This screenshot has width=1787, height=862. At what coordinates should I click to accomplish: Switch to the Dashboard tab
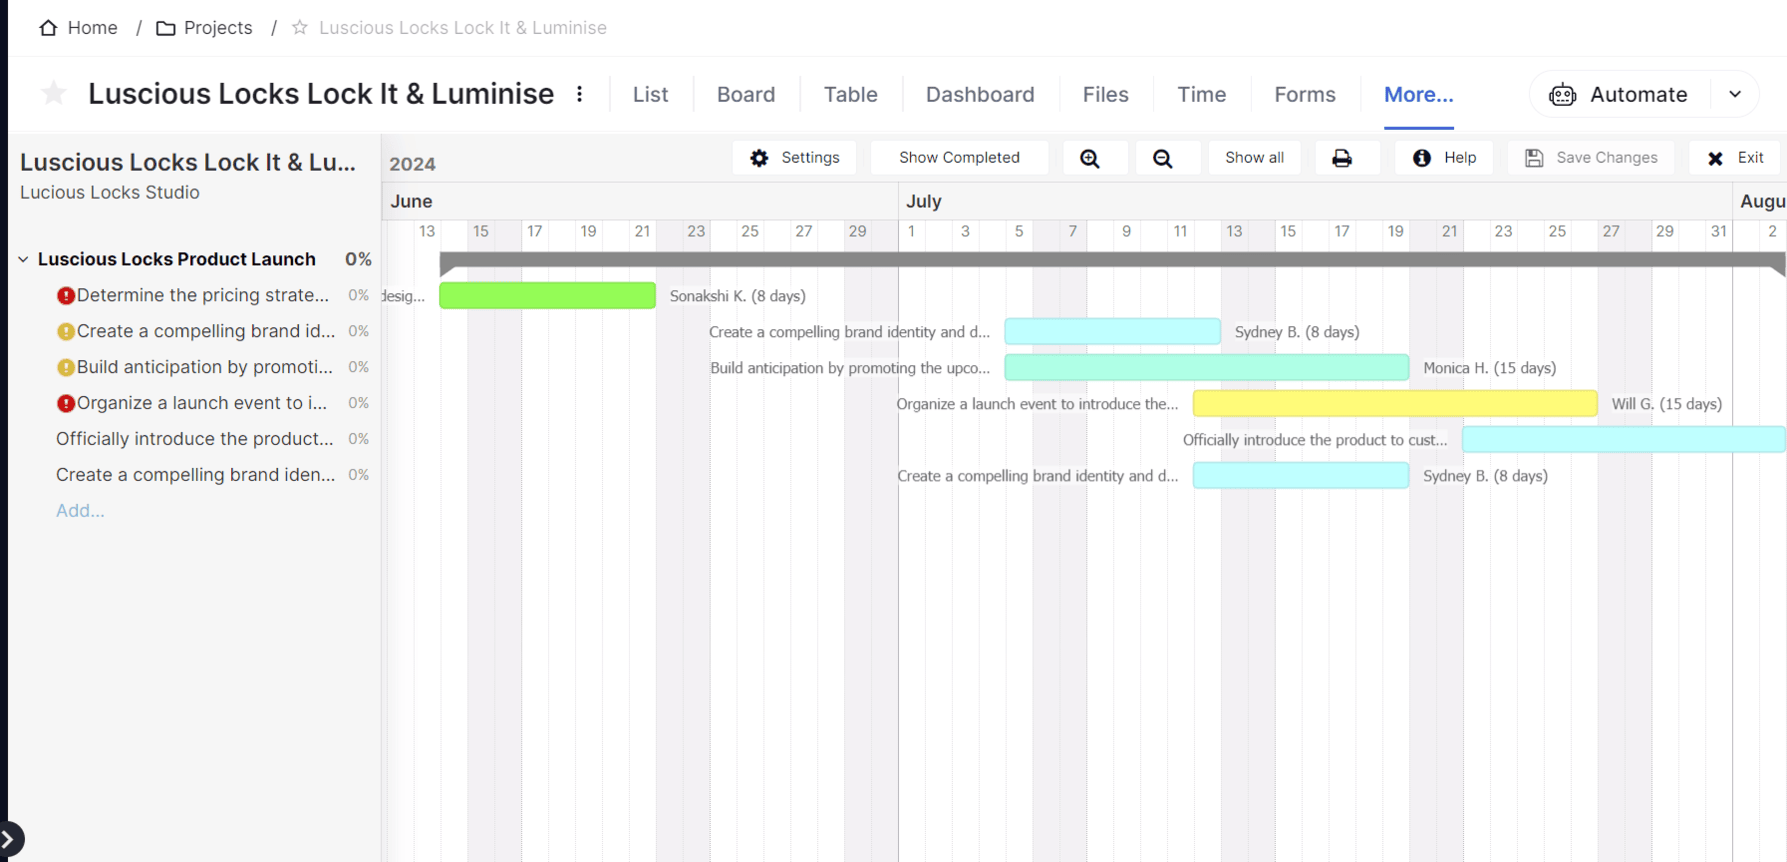pyautogui.click(x=979, y=94)
